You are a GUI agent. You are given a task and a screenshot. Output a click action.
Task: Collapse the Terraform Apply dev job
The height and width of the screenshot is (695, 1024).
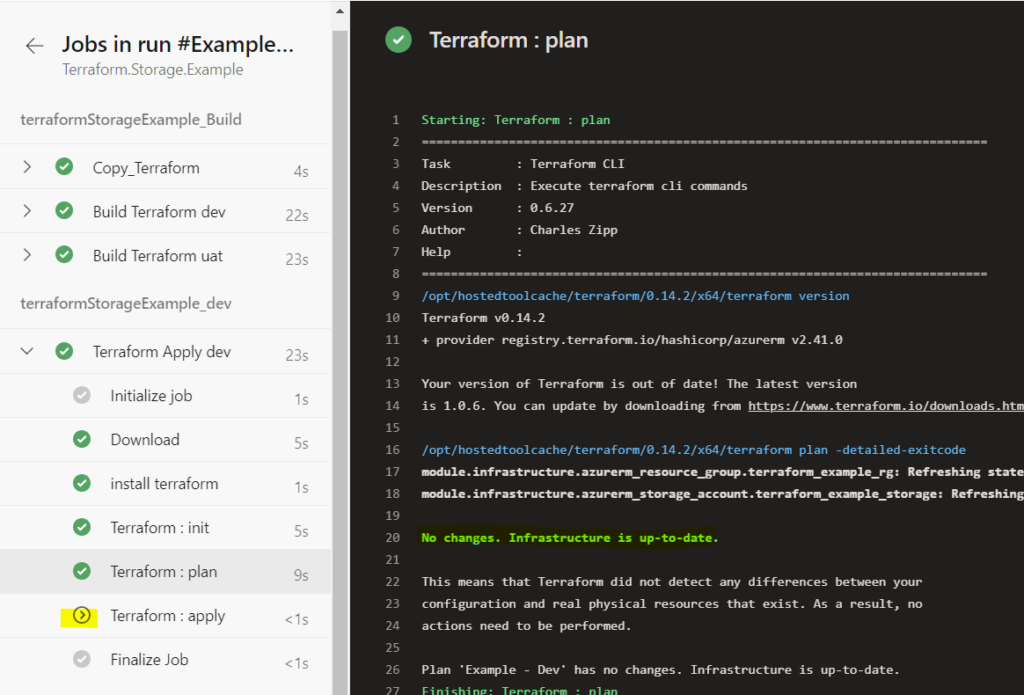pyautogui.click(x=27, y=351)
